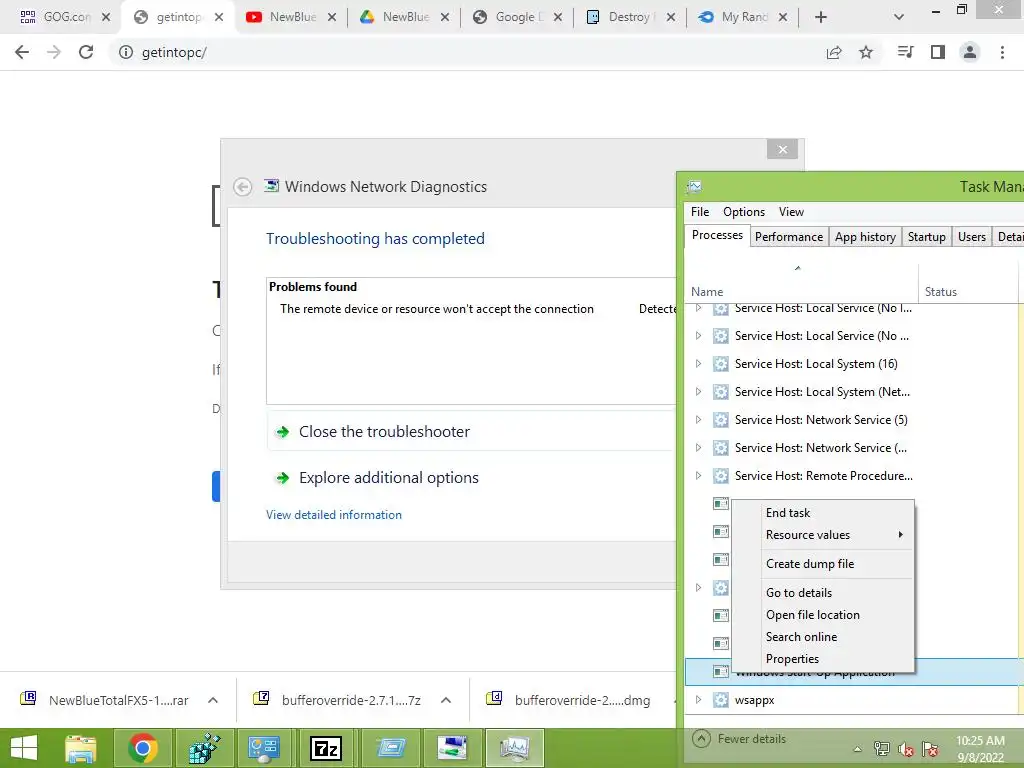Open Task Manager Options menu
The width and height of the screenshot is (1024, 768).
744,212
